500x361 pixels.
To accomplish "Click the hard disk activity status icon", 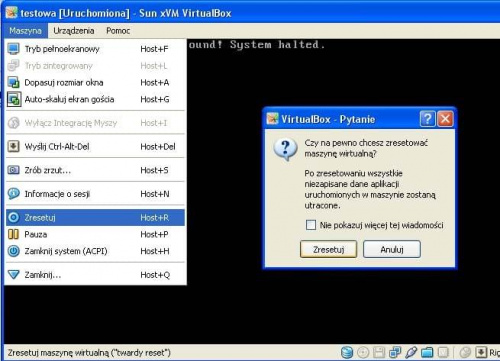I will click(347, 352).
